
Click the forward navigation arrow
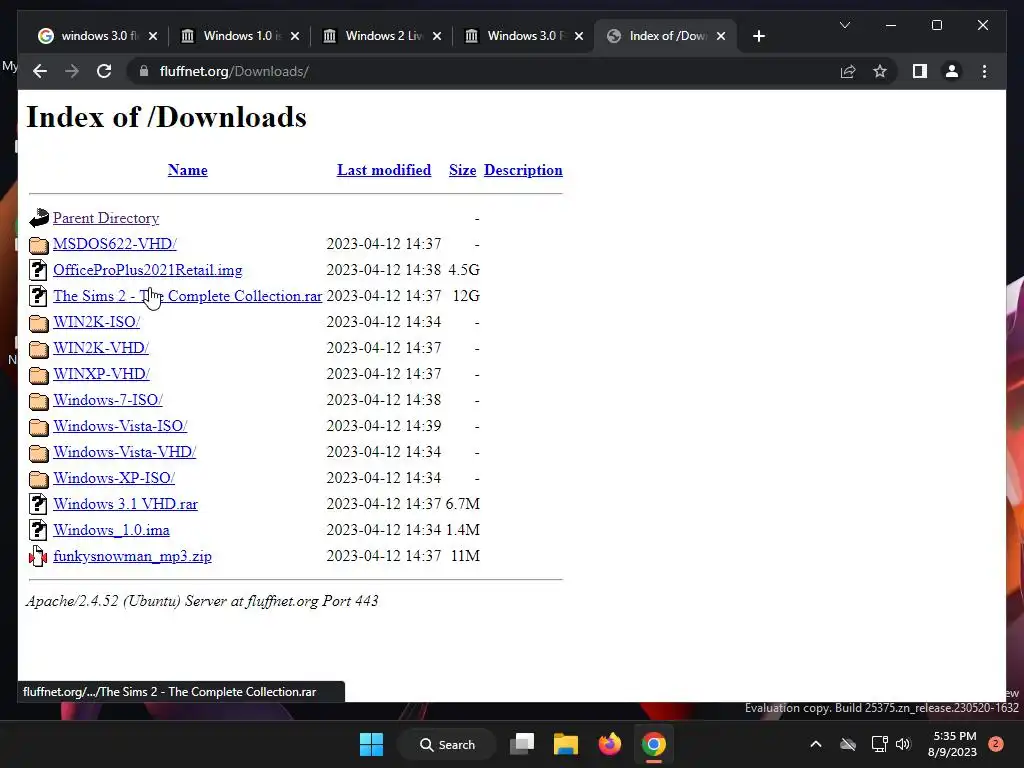tap(72, 71)
